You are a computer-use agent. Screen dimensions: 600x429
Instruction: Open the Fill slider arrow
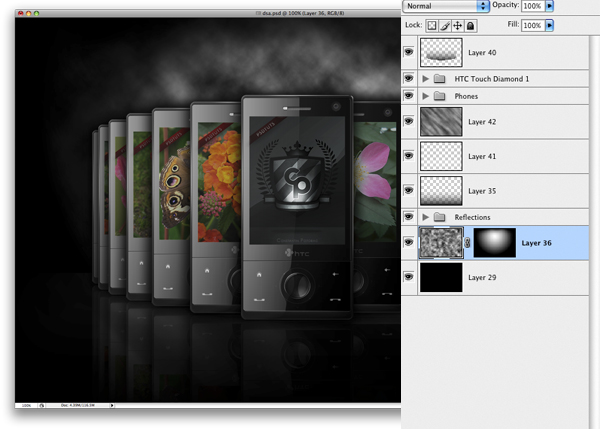pos(549,25)
